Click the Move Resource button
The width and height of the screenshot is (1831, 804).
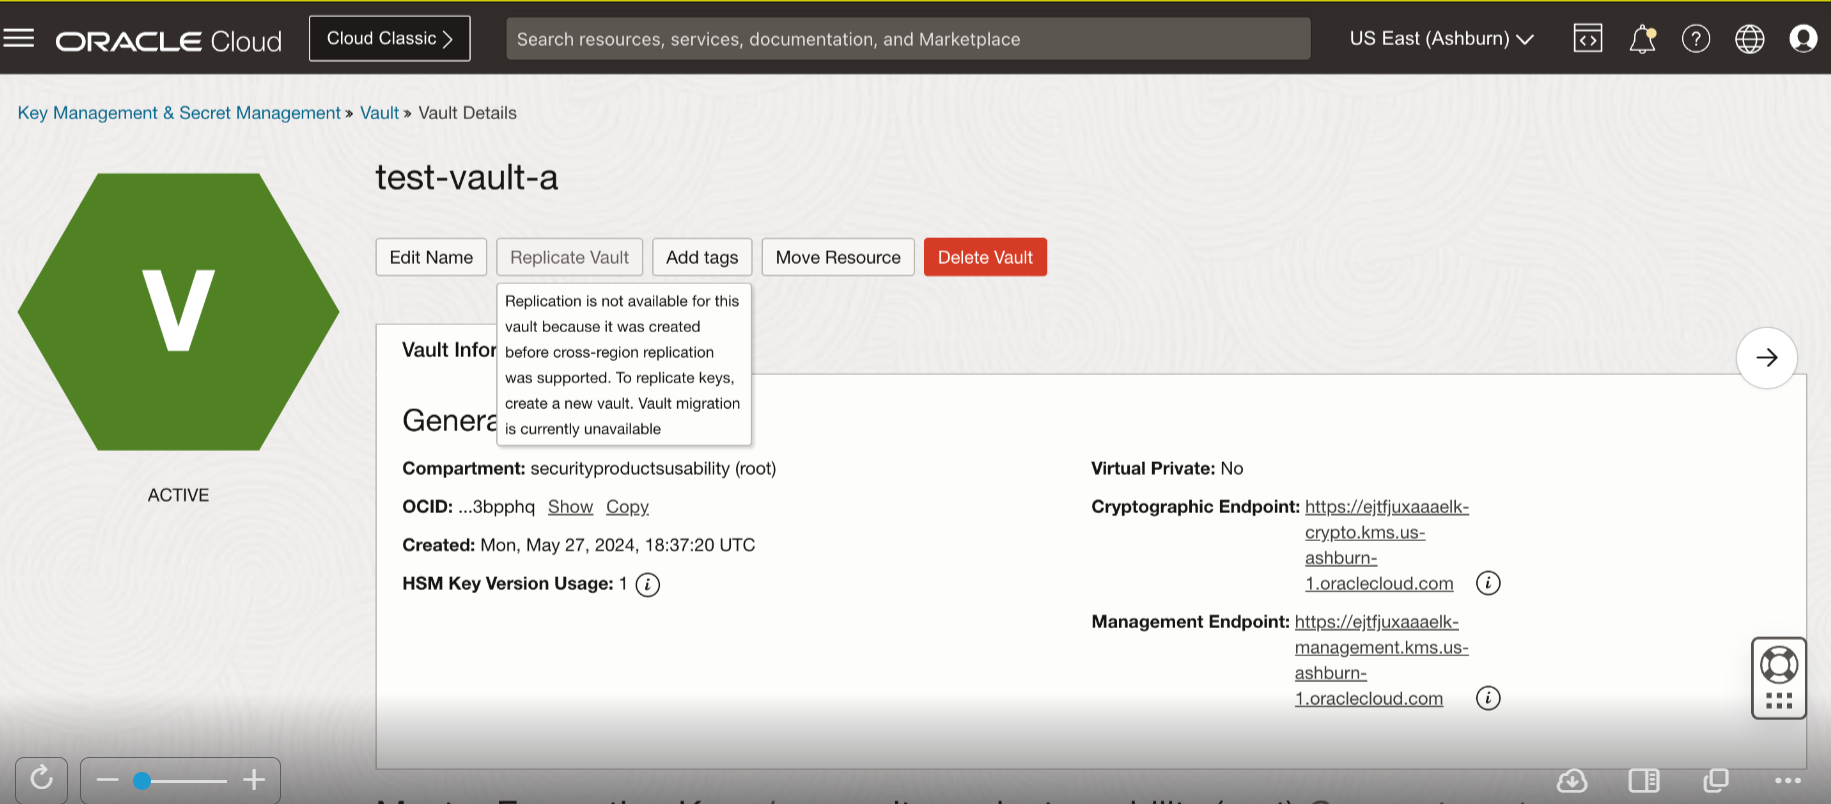tap(837, 257)
